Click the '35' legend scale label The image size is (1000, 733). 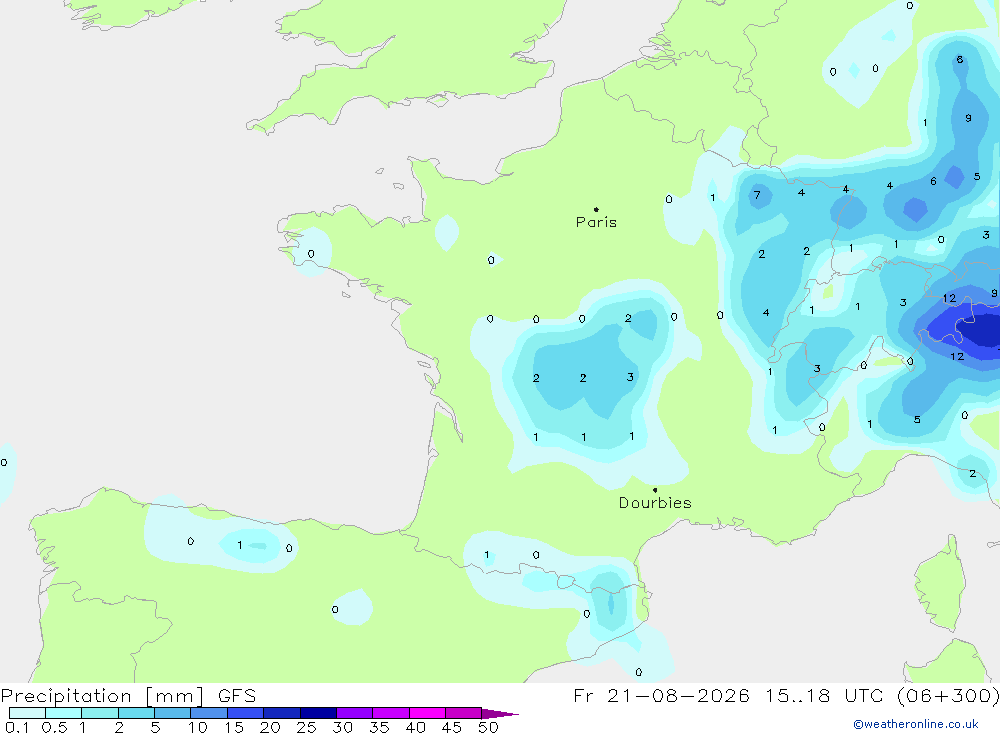click(379, 727)
